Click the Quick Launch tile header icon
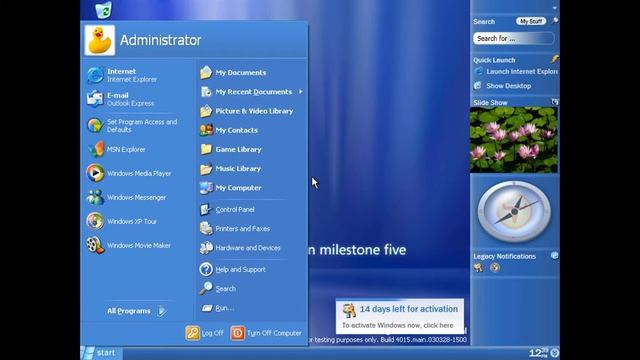This screenshot has width=640, height=360. click(x=555, y=59)
